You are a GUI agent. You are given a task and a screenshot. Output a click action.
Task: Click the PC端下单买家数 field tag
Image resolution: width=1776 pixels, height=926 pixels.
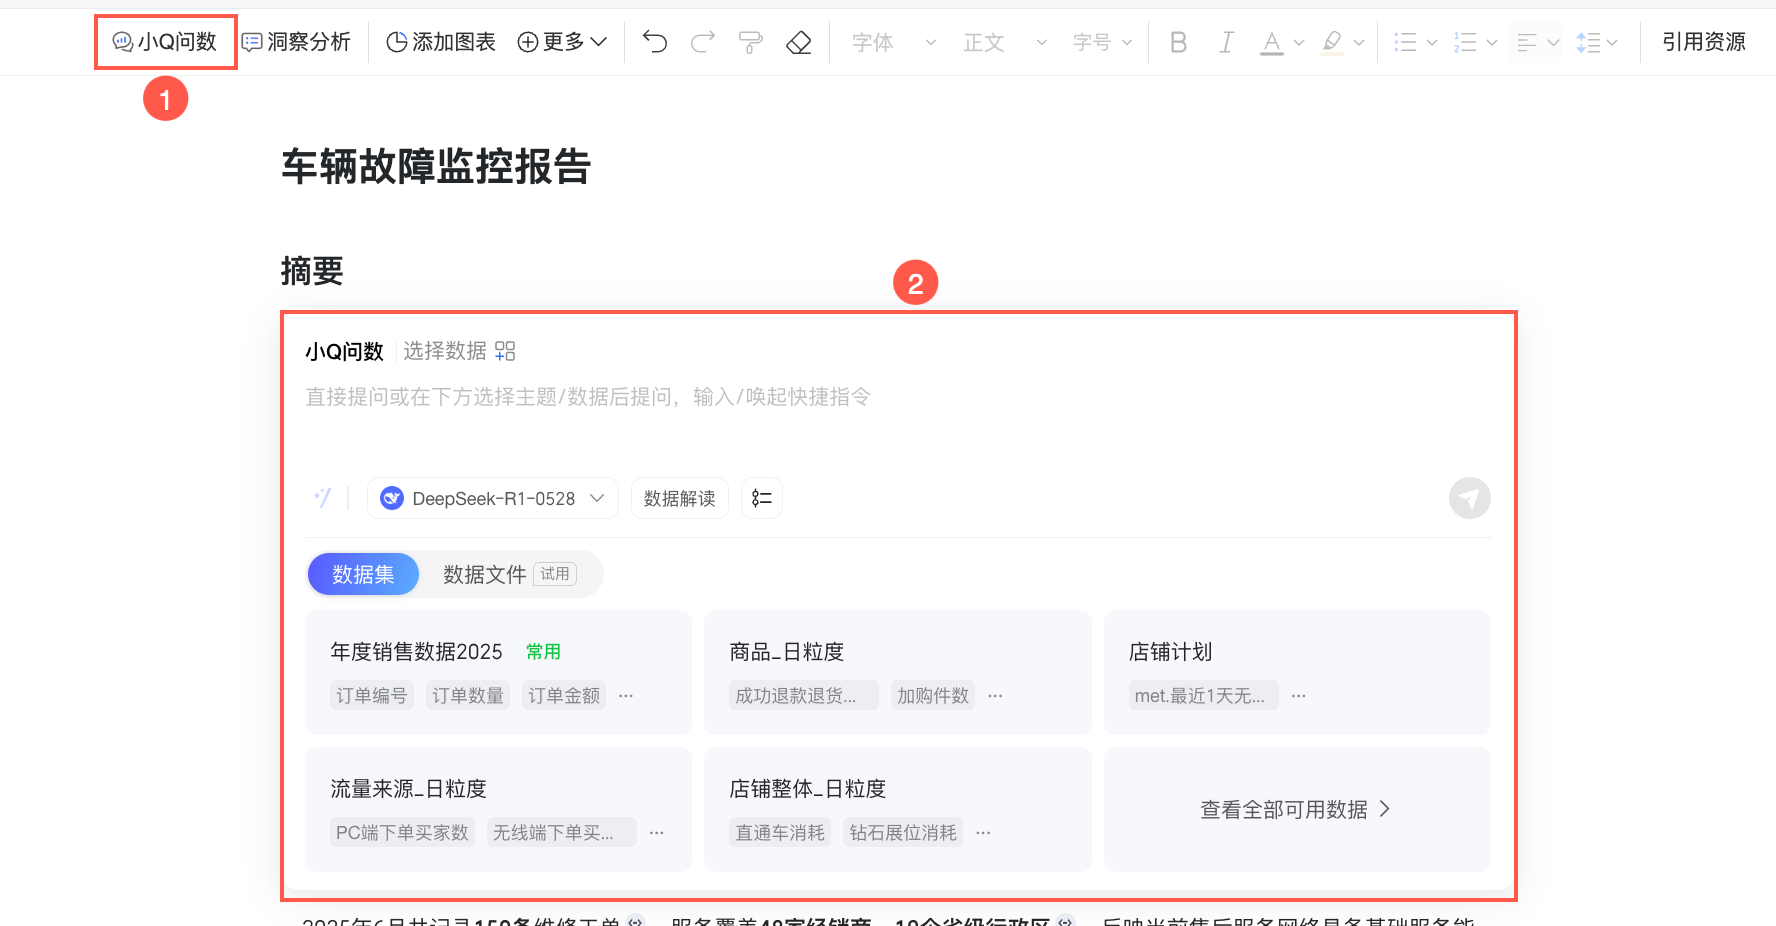pos(402,832)
